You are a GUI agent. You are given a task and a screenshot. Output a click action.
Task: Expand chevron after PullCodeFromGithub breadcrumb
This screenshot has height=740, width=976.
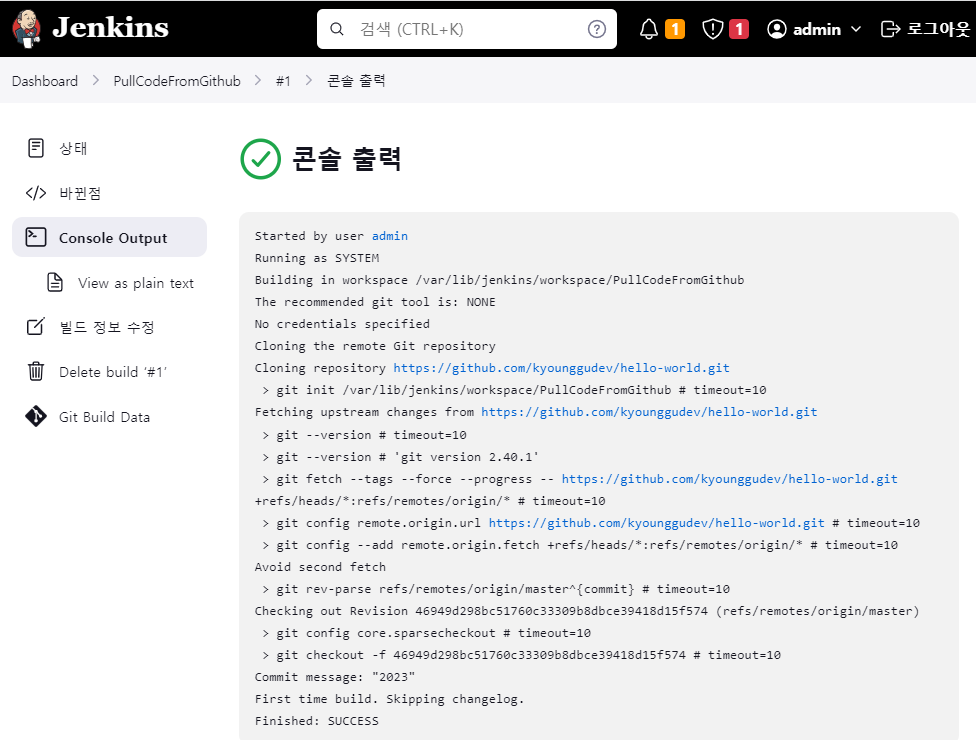pyautogui.click(x=258, y=80)
